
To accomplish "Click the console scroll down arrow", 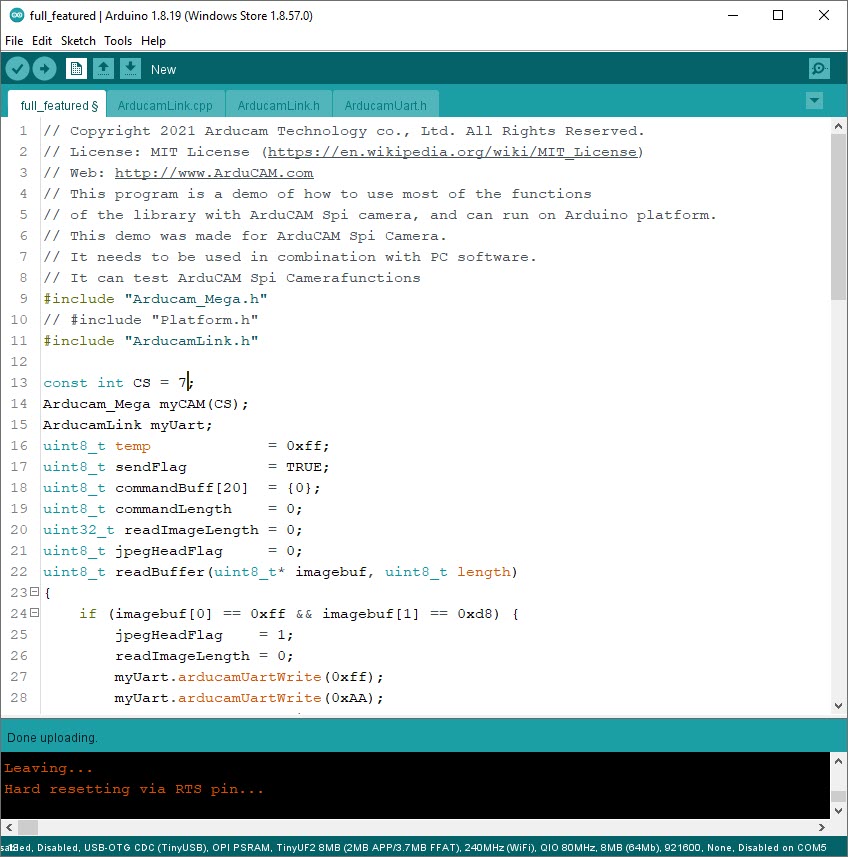I will click(x=838, y=811).
